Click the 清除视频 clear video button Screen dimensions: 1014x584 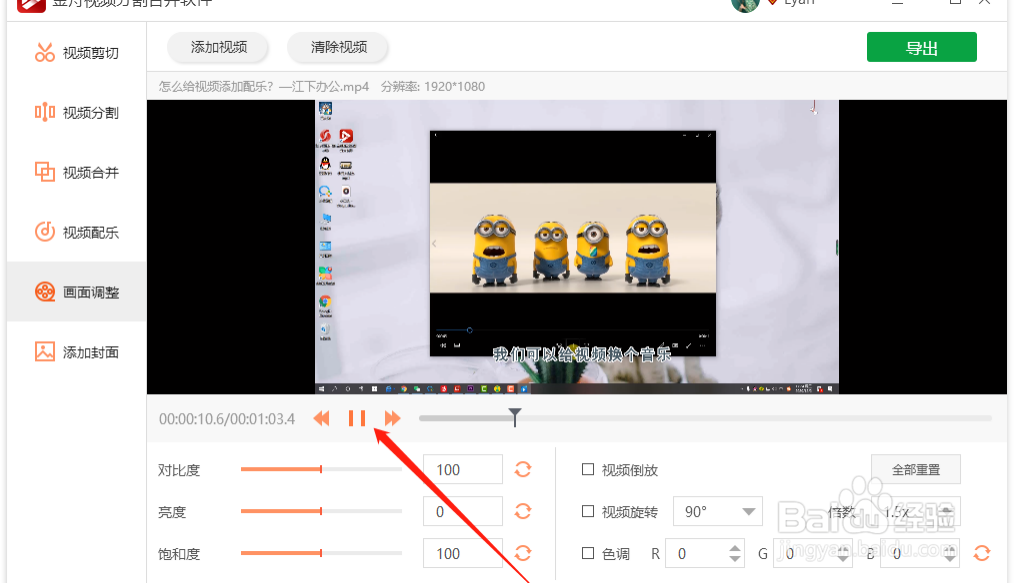(x=338, y=47)
